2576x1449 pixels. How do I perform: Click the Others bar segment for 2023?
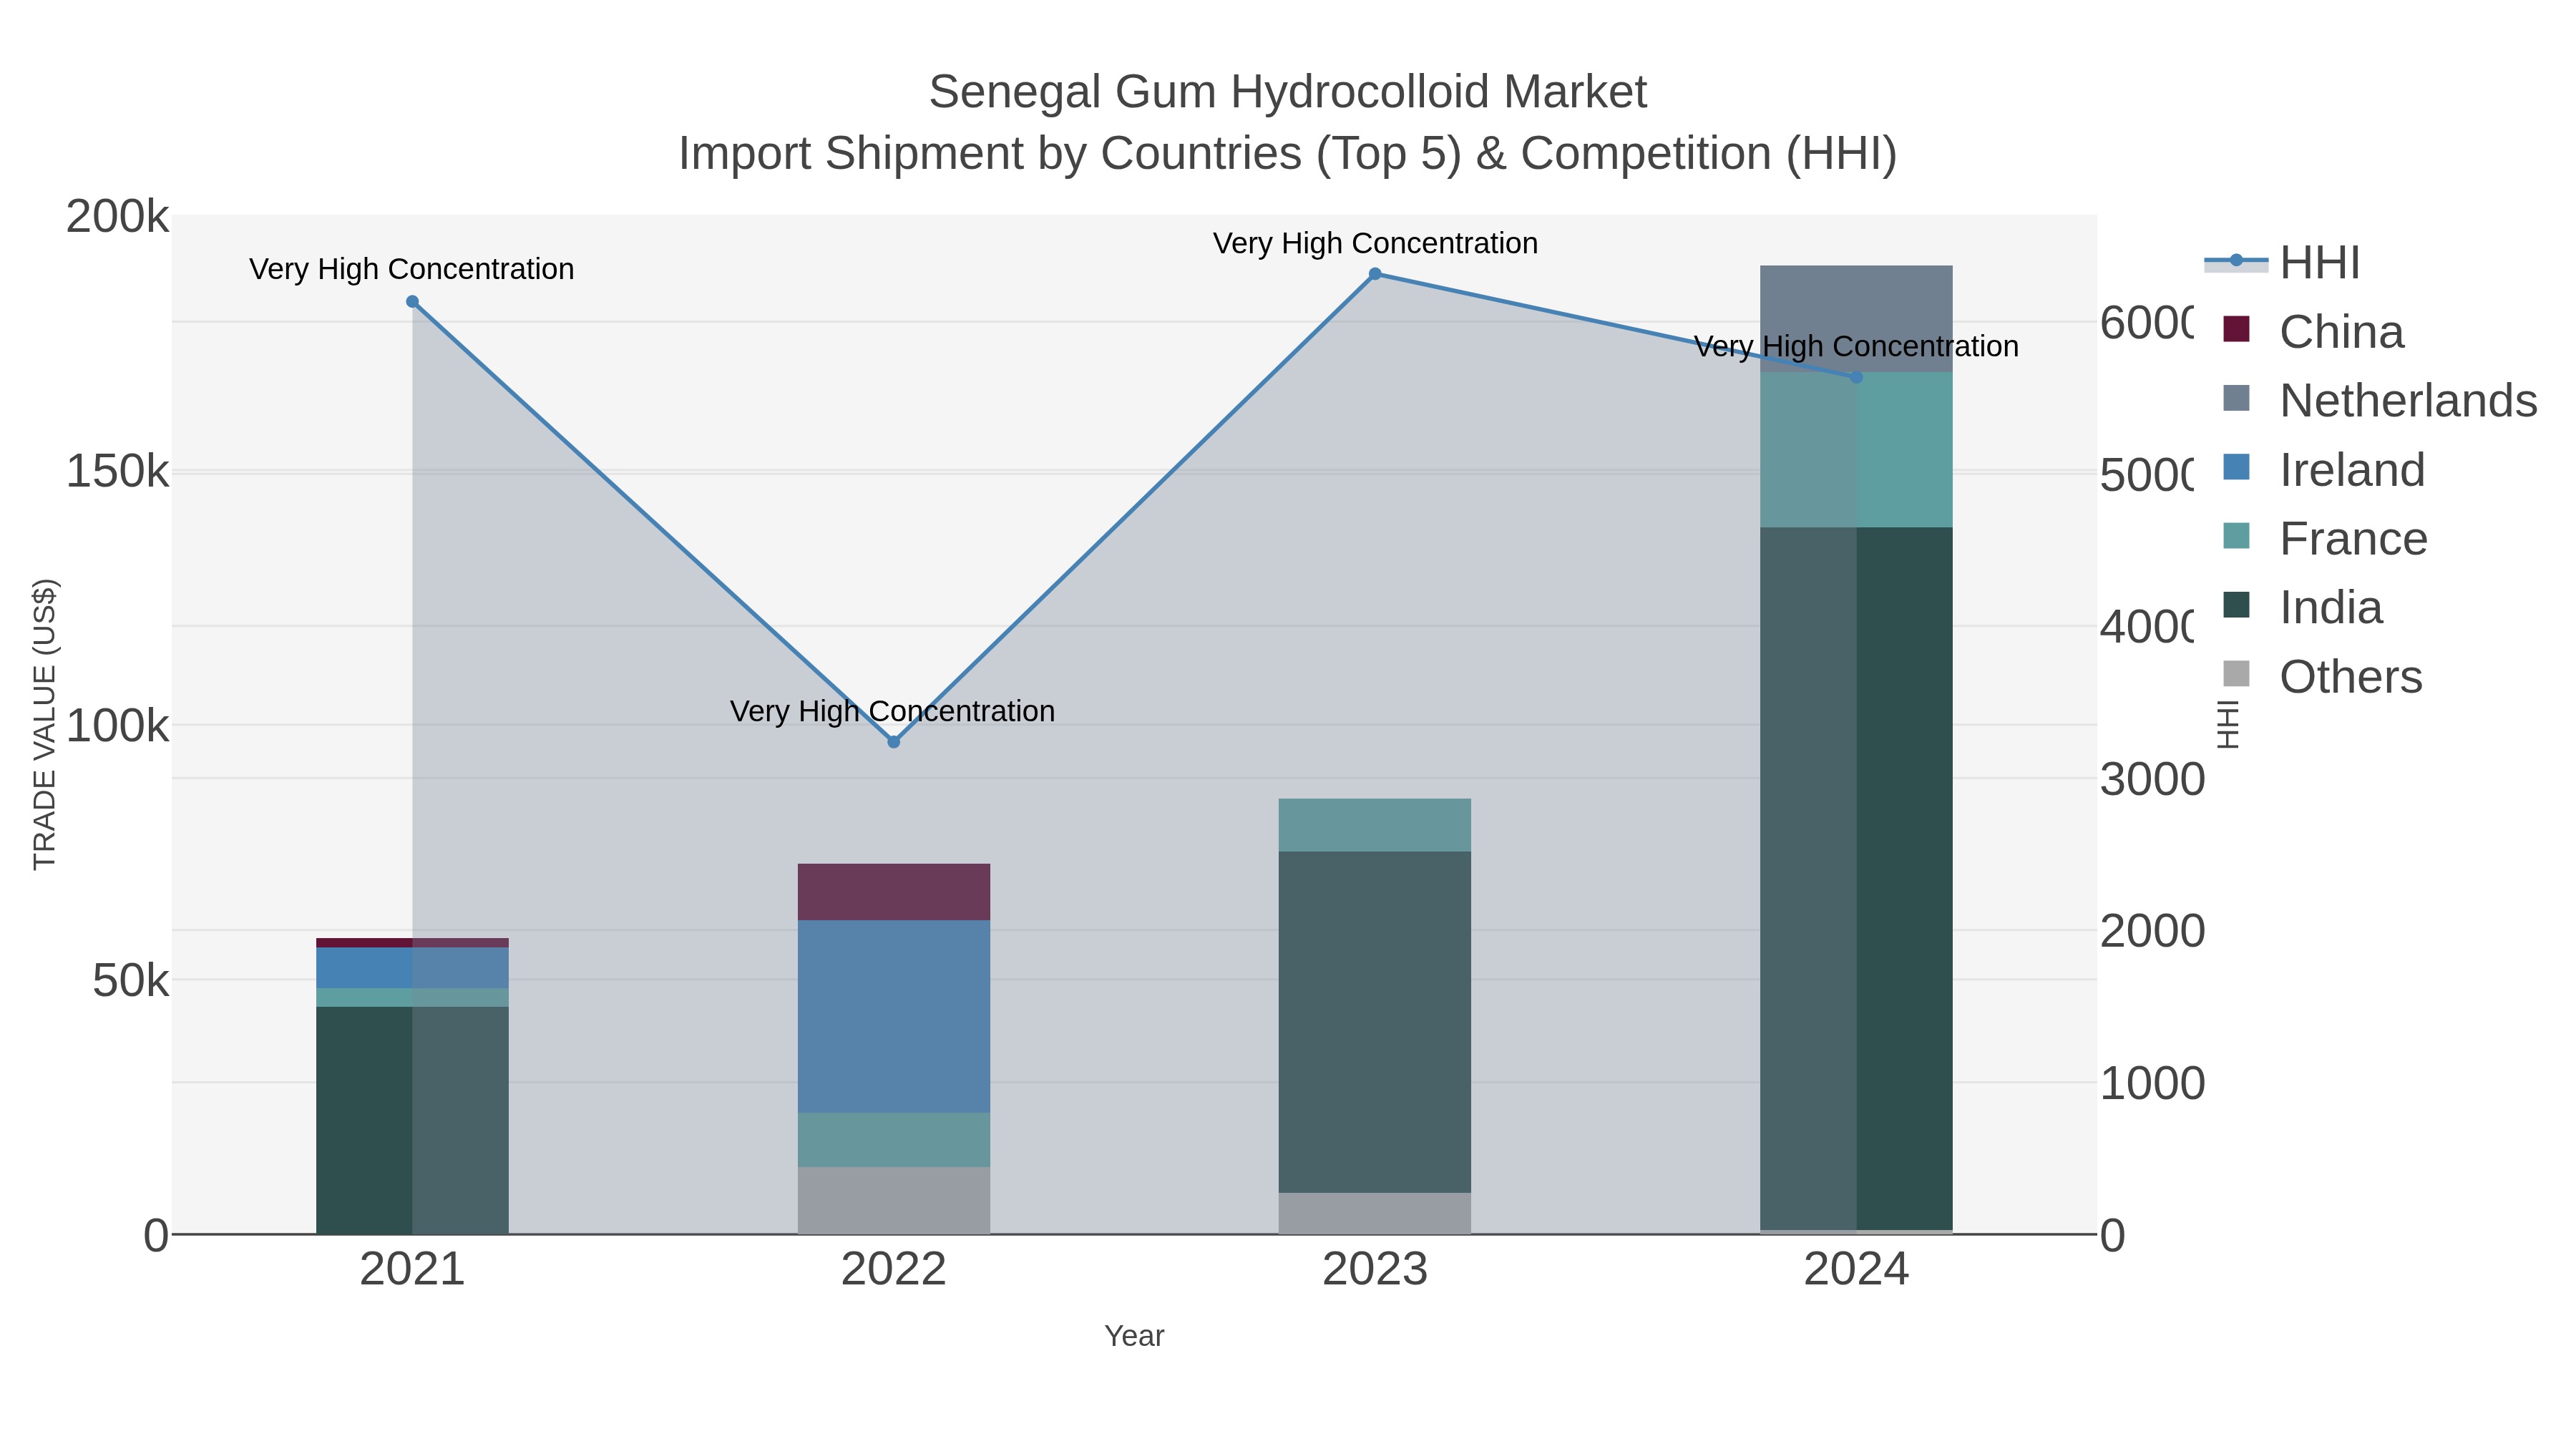tap(1375, 1213)
